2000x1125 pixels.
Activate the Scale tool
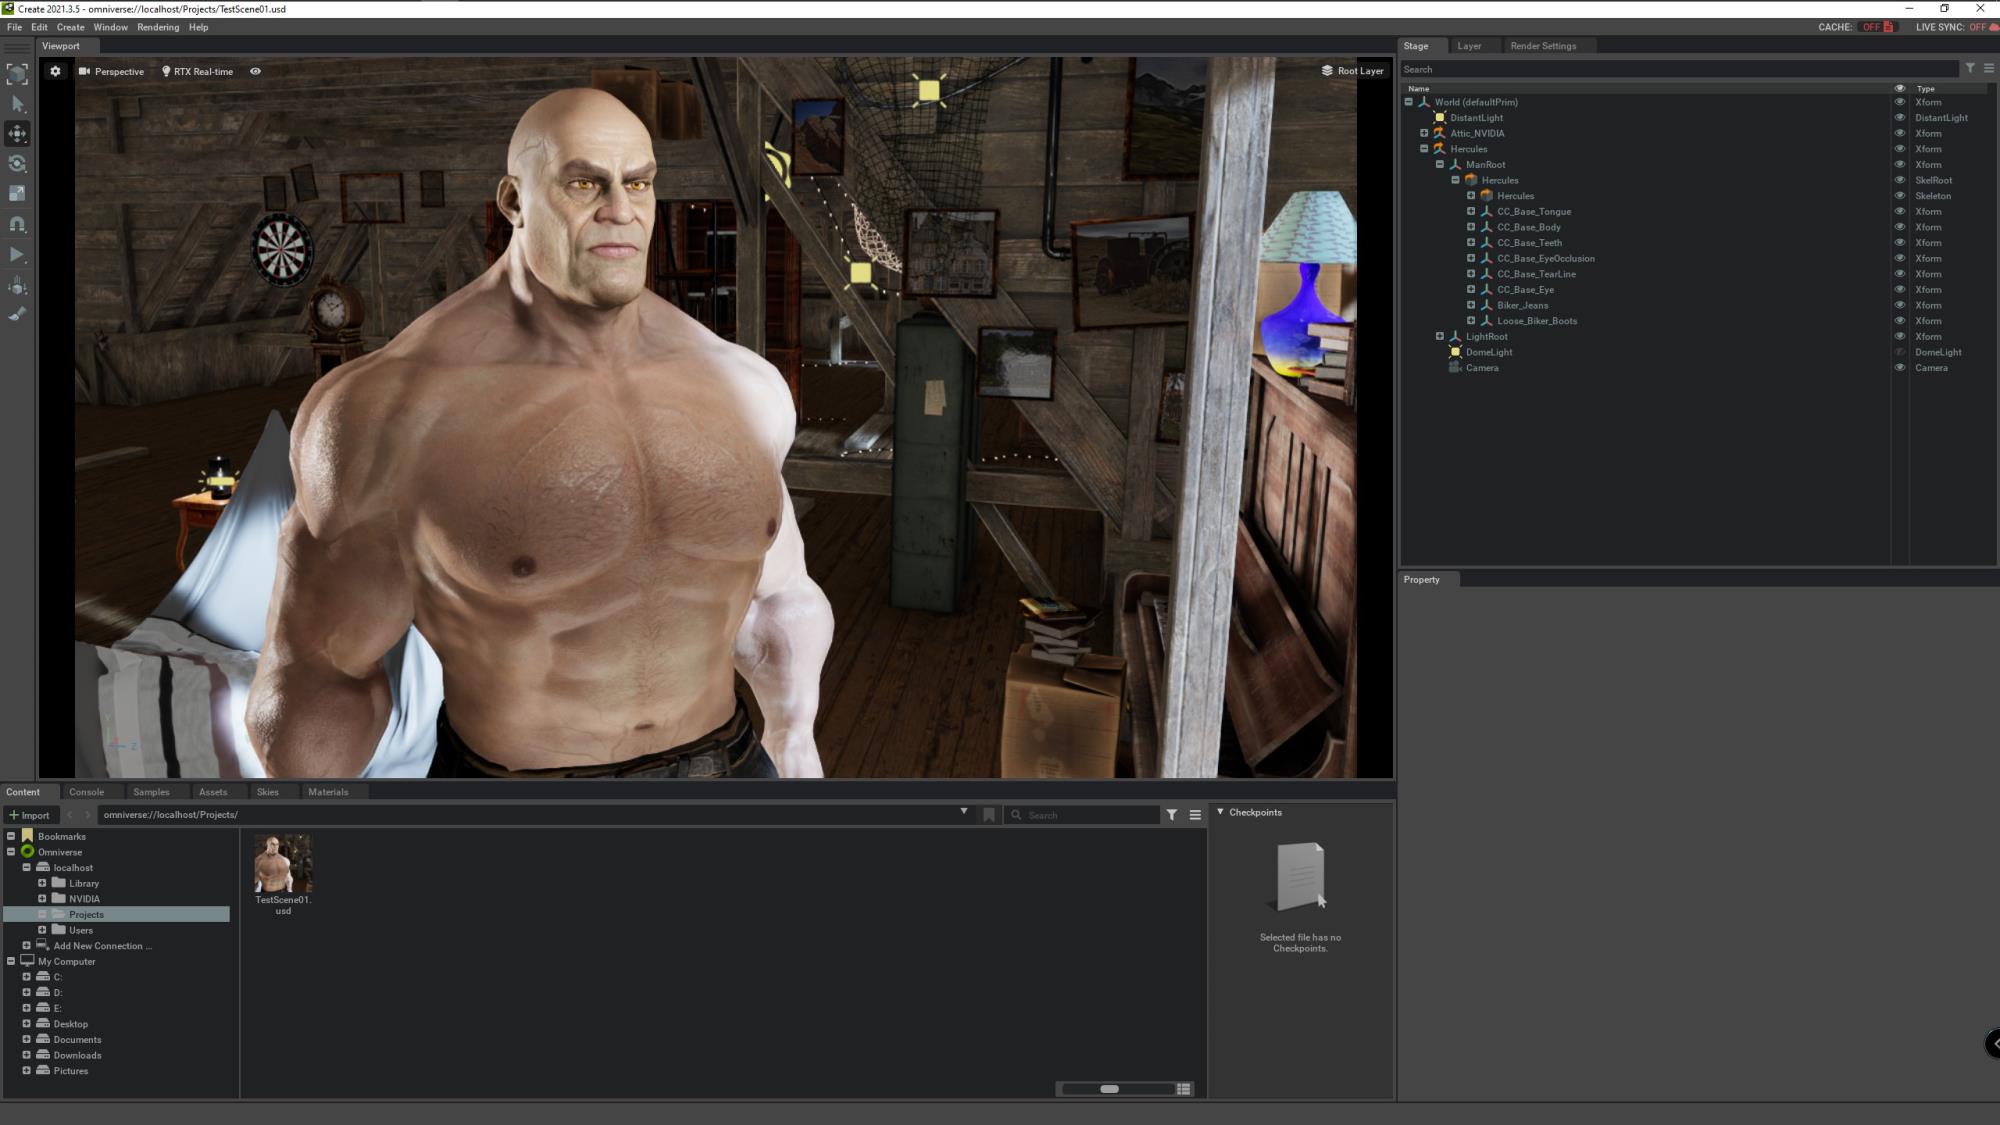[17, 193]
